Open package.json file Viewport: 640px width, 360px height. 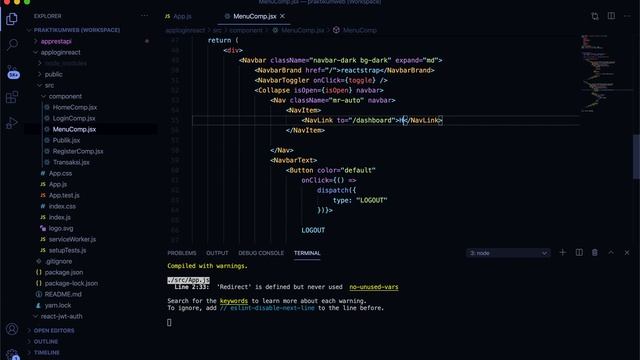pos(64,273)
